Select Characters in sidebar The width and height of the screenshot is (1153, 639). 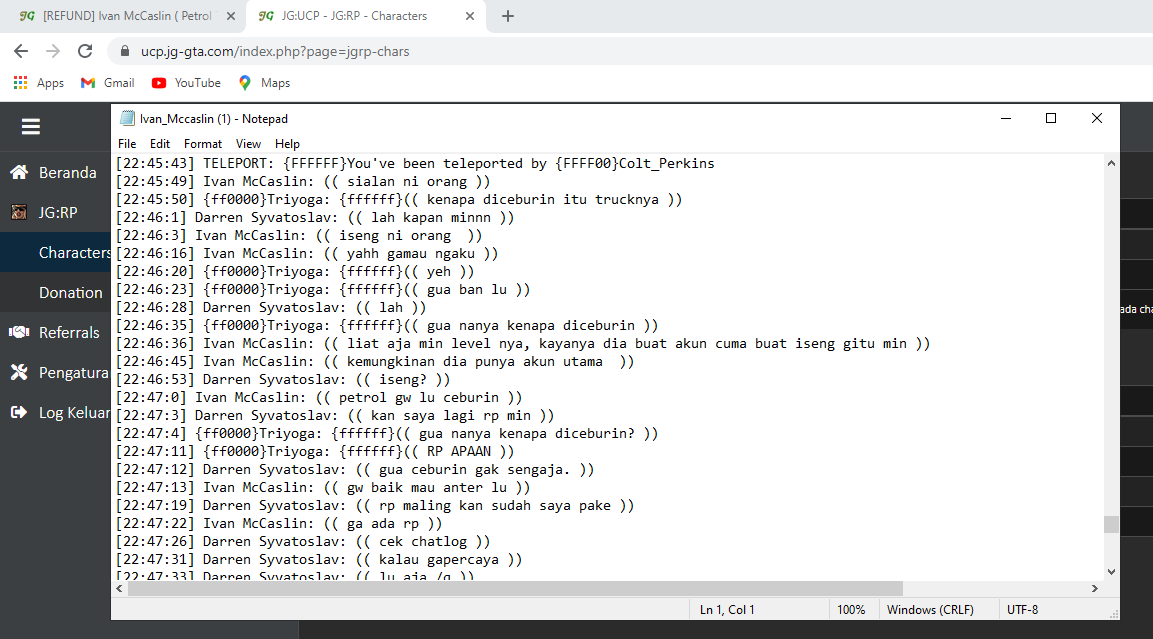pos(75,252)
